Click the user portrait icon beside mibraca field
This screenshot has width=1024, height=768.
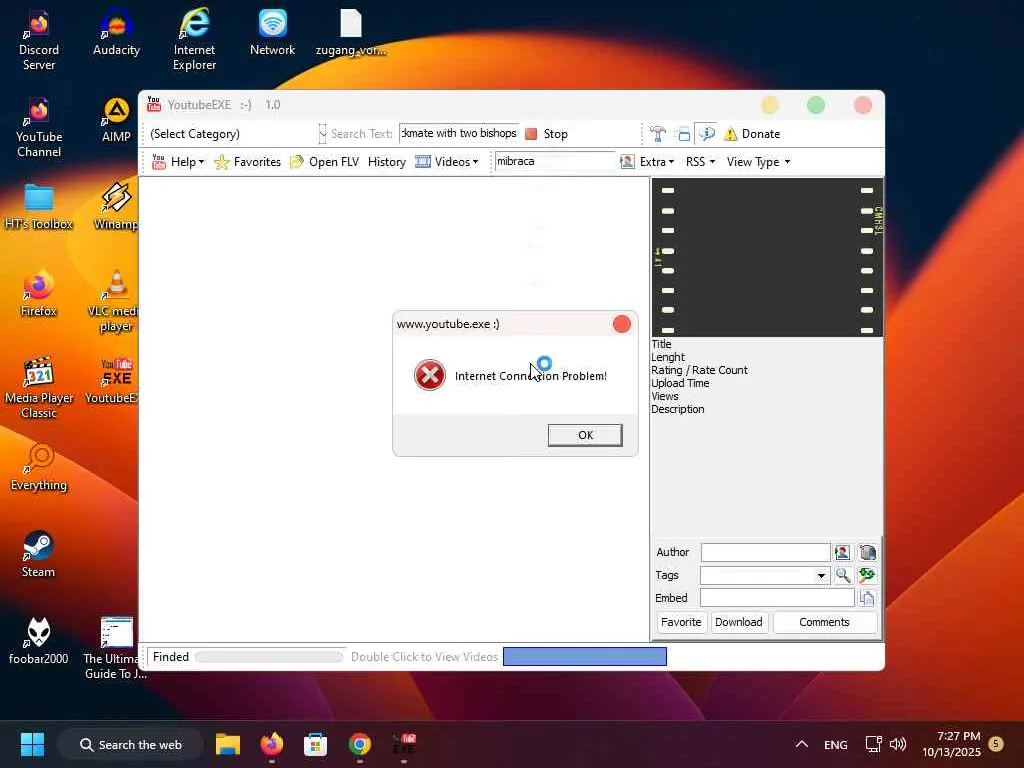coord(627,161)
